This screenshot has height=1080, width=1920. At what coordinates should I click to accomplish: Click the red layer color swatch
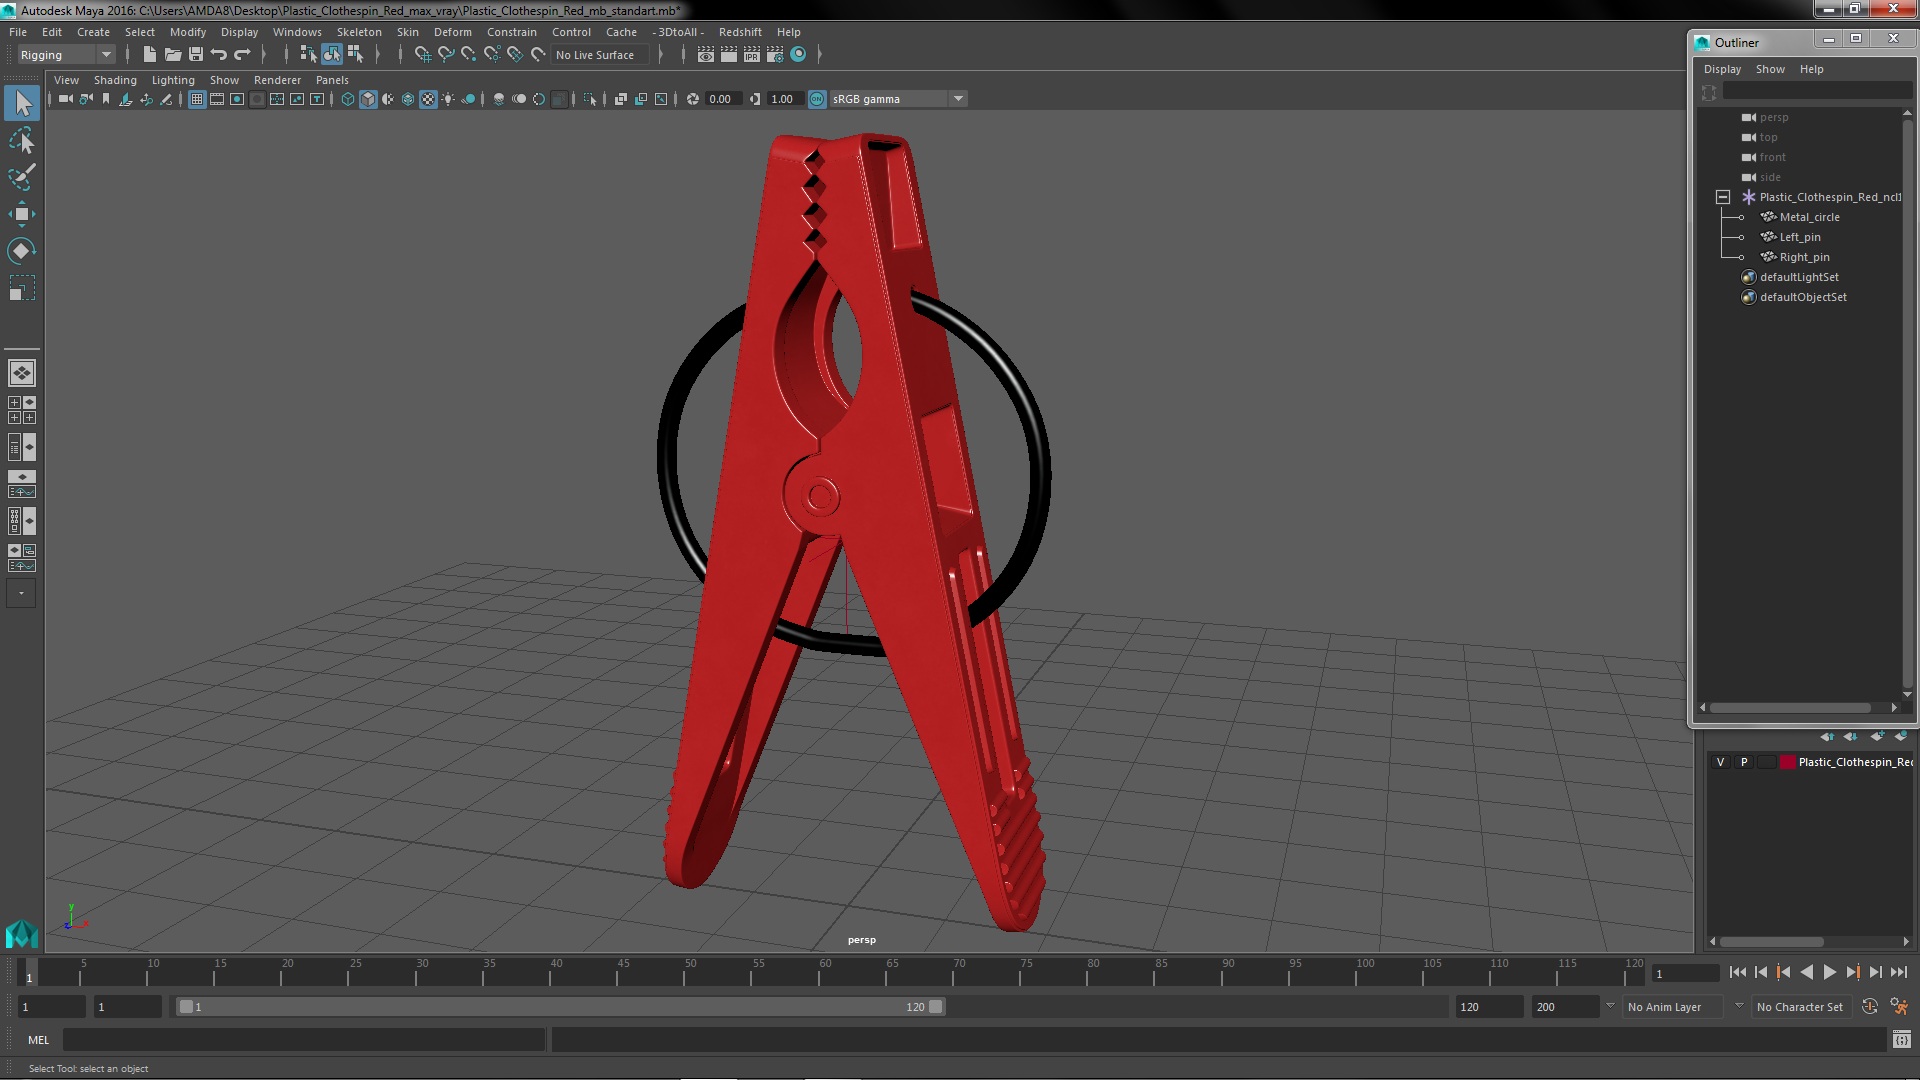1787,762
